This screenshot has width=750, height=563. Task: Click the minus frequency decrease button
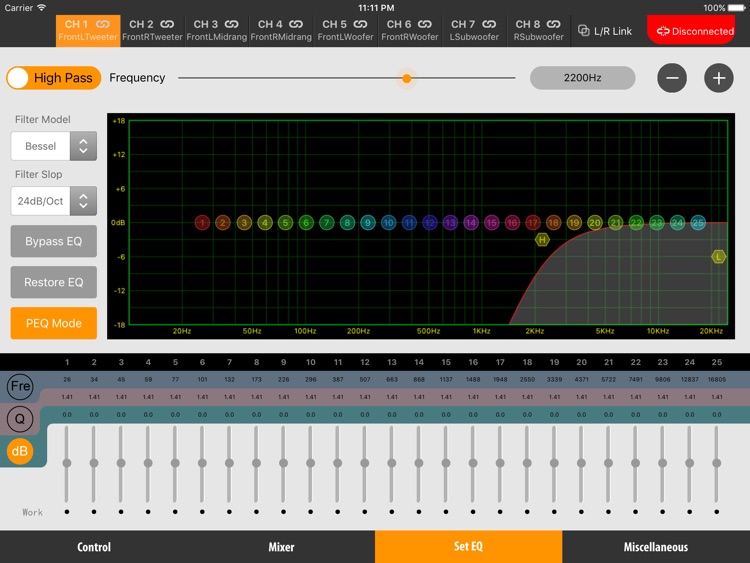pos(672,78)
